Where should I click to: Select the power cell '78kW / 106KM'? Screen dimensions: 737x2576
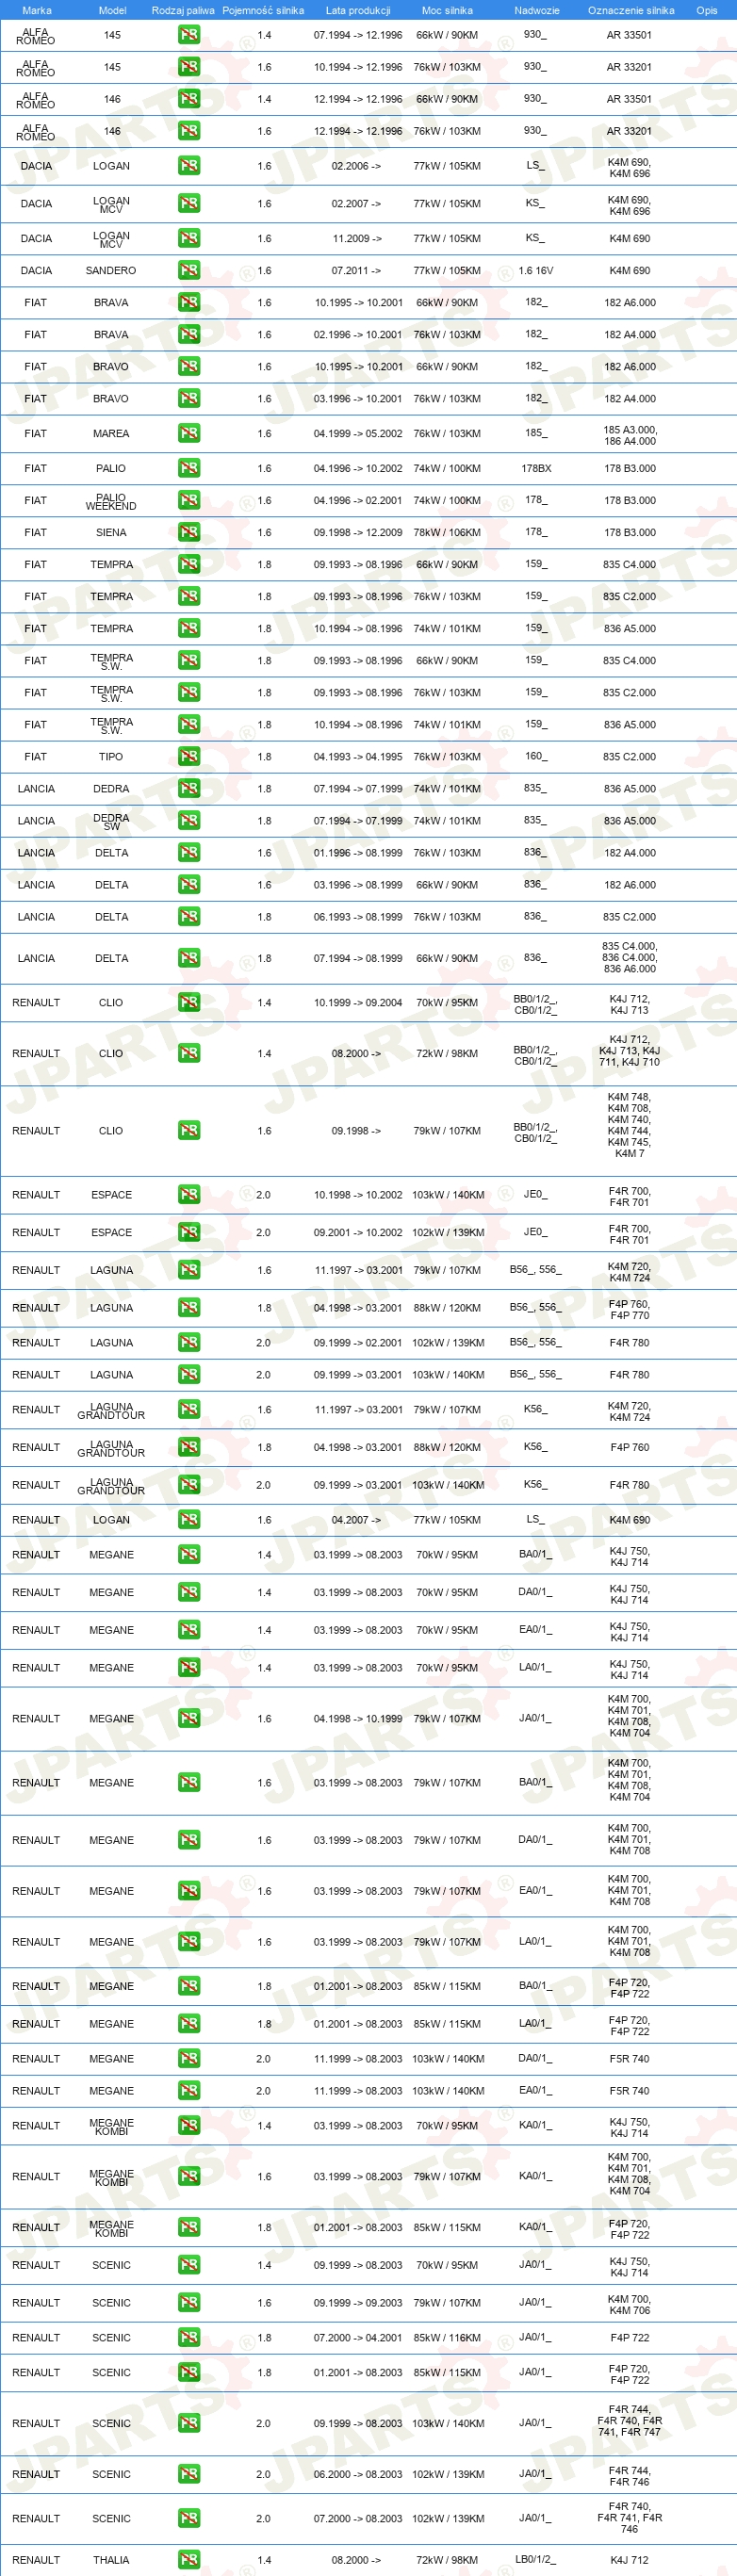click(x=447, y=532)
